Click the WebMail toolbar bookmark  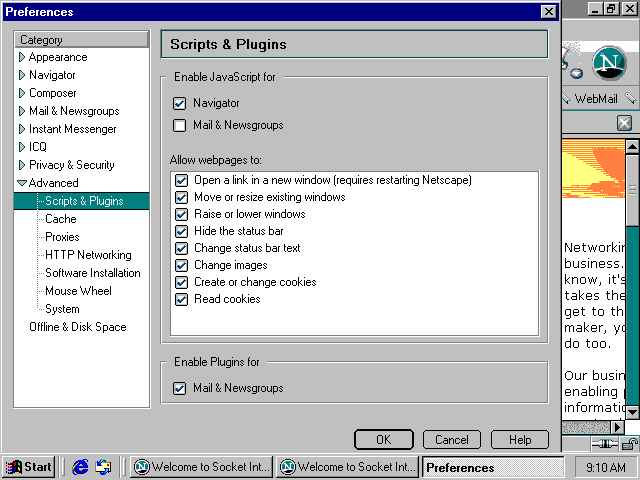click(596, 99)
